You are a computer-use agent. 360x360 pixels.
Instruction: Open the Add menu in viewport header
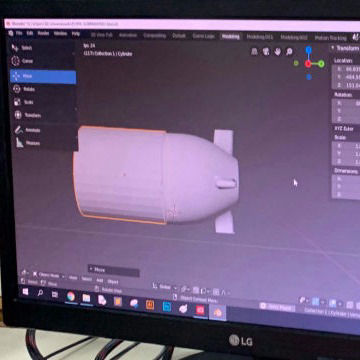[100, 281]
